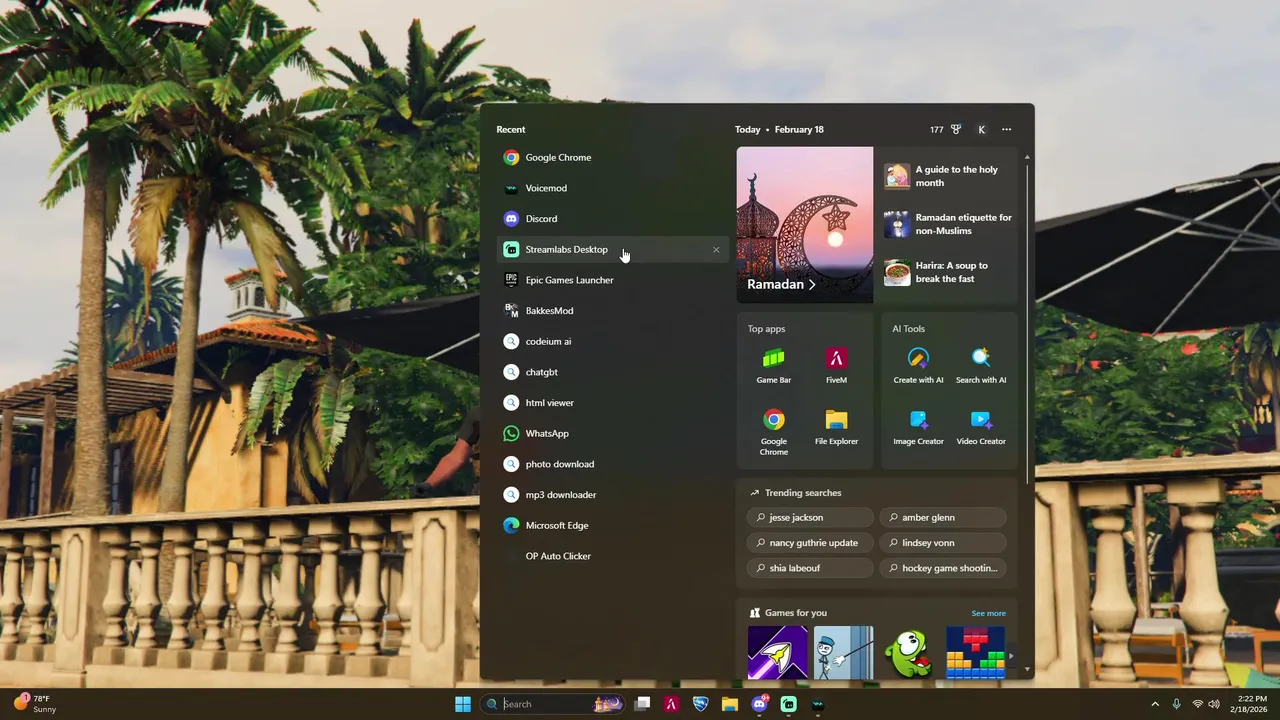This screenshot has height=720, width=1280.
Task: Launch Game Bar from Top apps
Action: pyautogui.click(x=774, y=365)
